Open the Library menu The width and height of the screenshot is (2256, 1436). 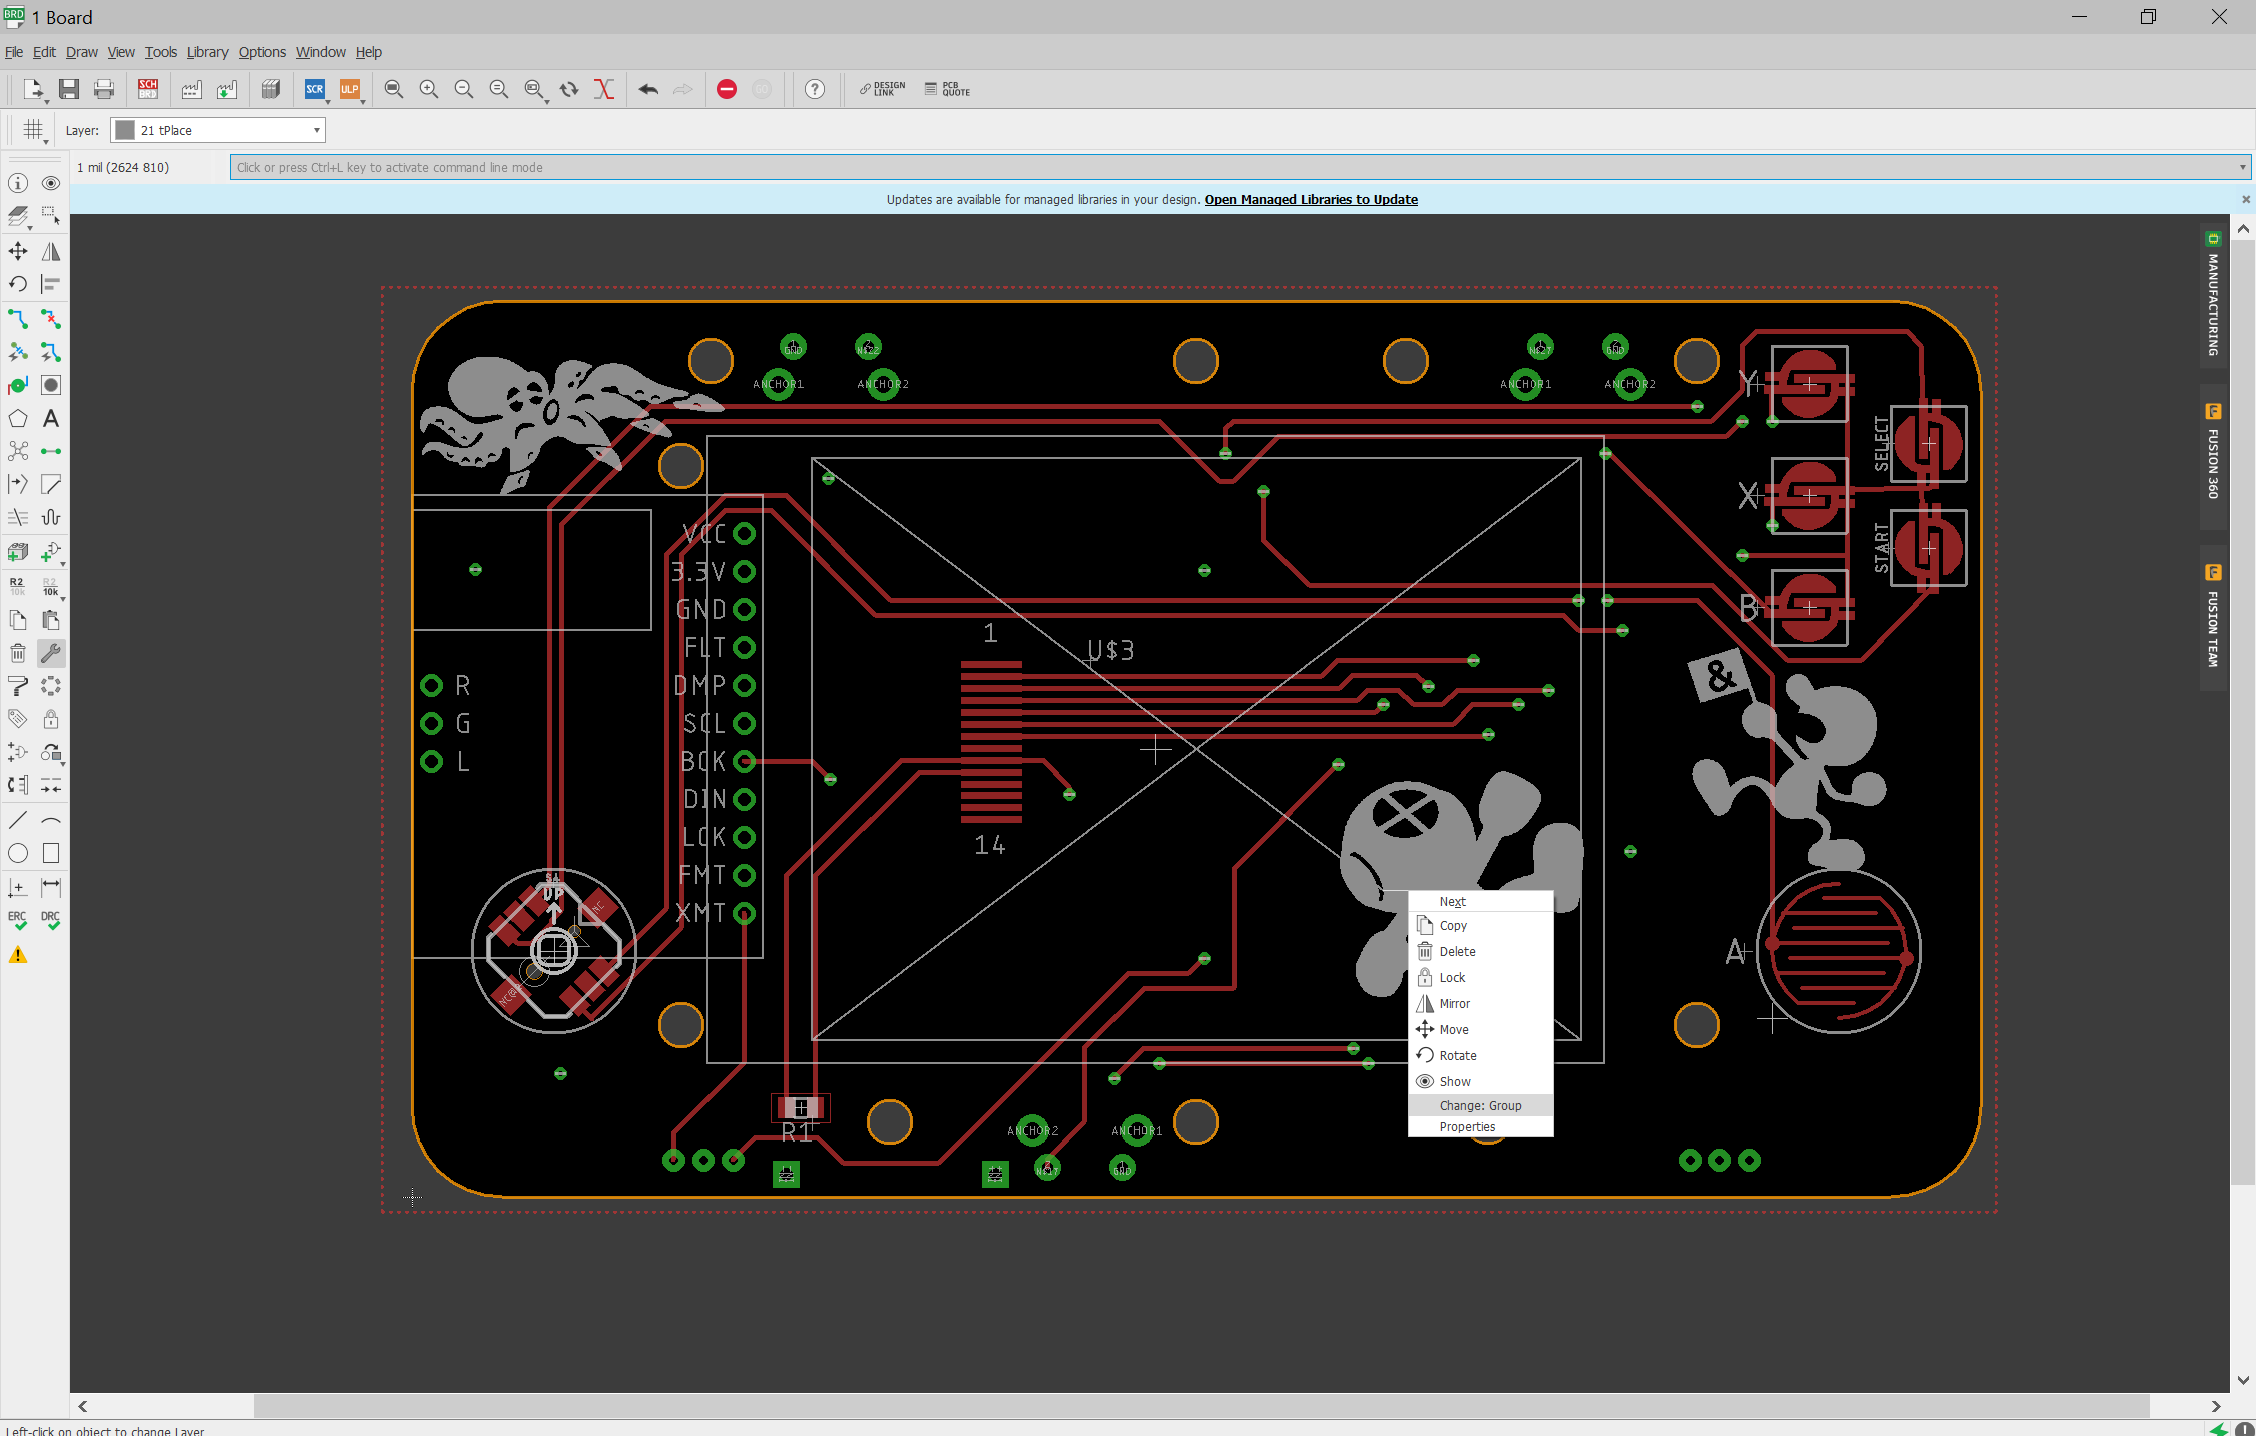click(x=207, y=52)
